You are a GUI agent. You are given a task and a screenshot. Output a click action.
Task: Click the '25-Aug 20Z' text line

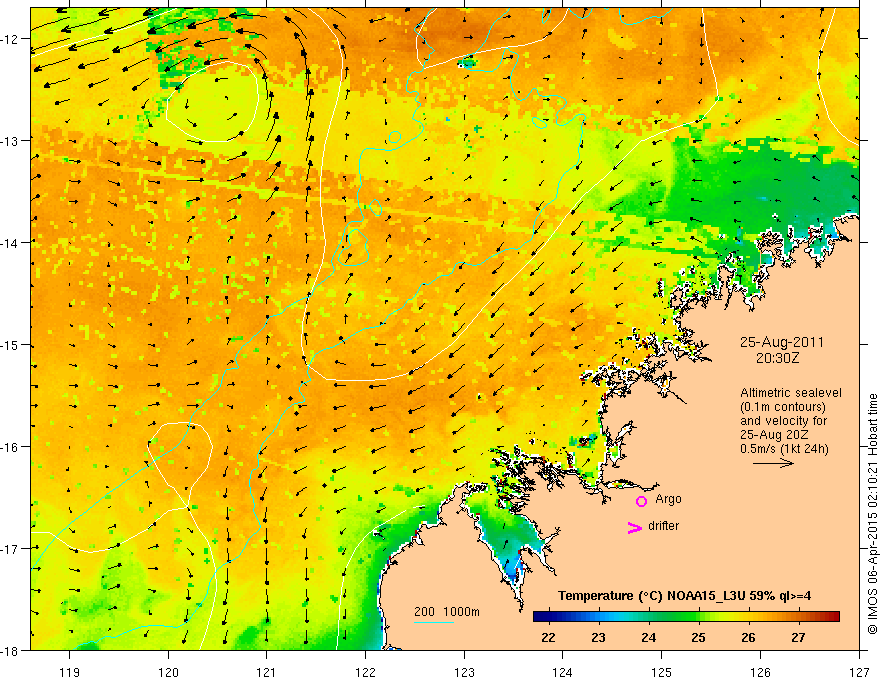774,435
